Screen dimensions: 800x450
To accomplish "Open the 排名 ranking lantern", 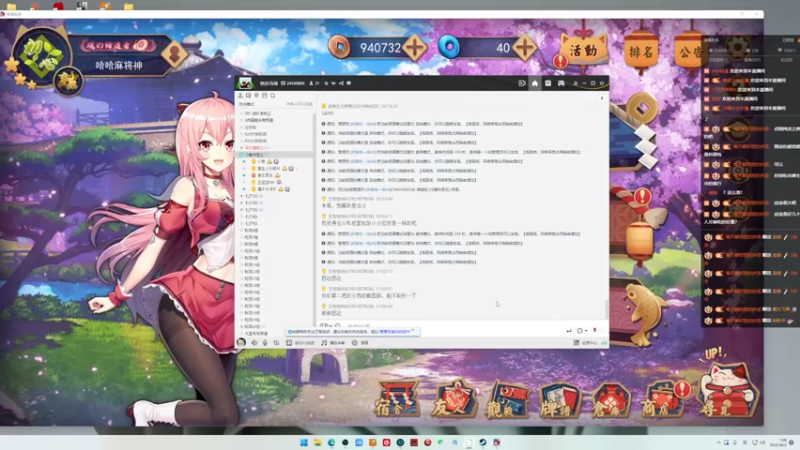I will [x=641, y=51].
